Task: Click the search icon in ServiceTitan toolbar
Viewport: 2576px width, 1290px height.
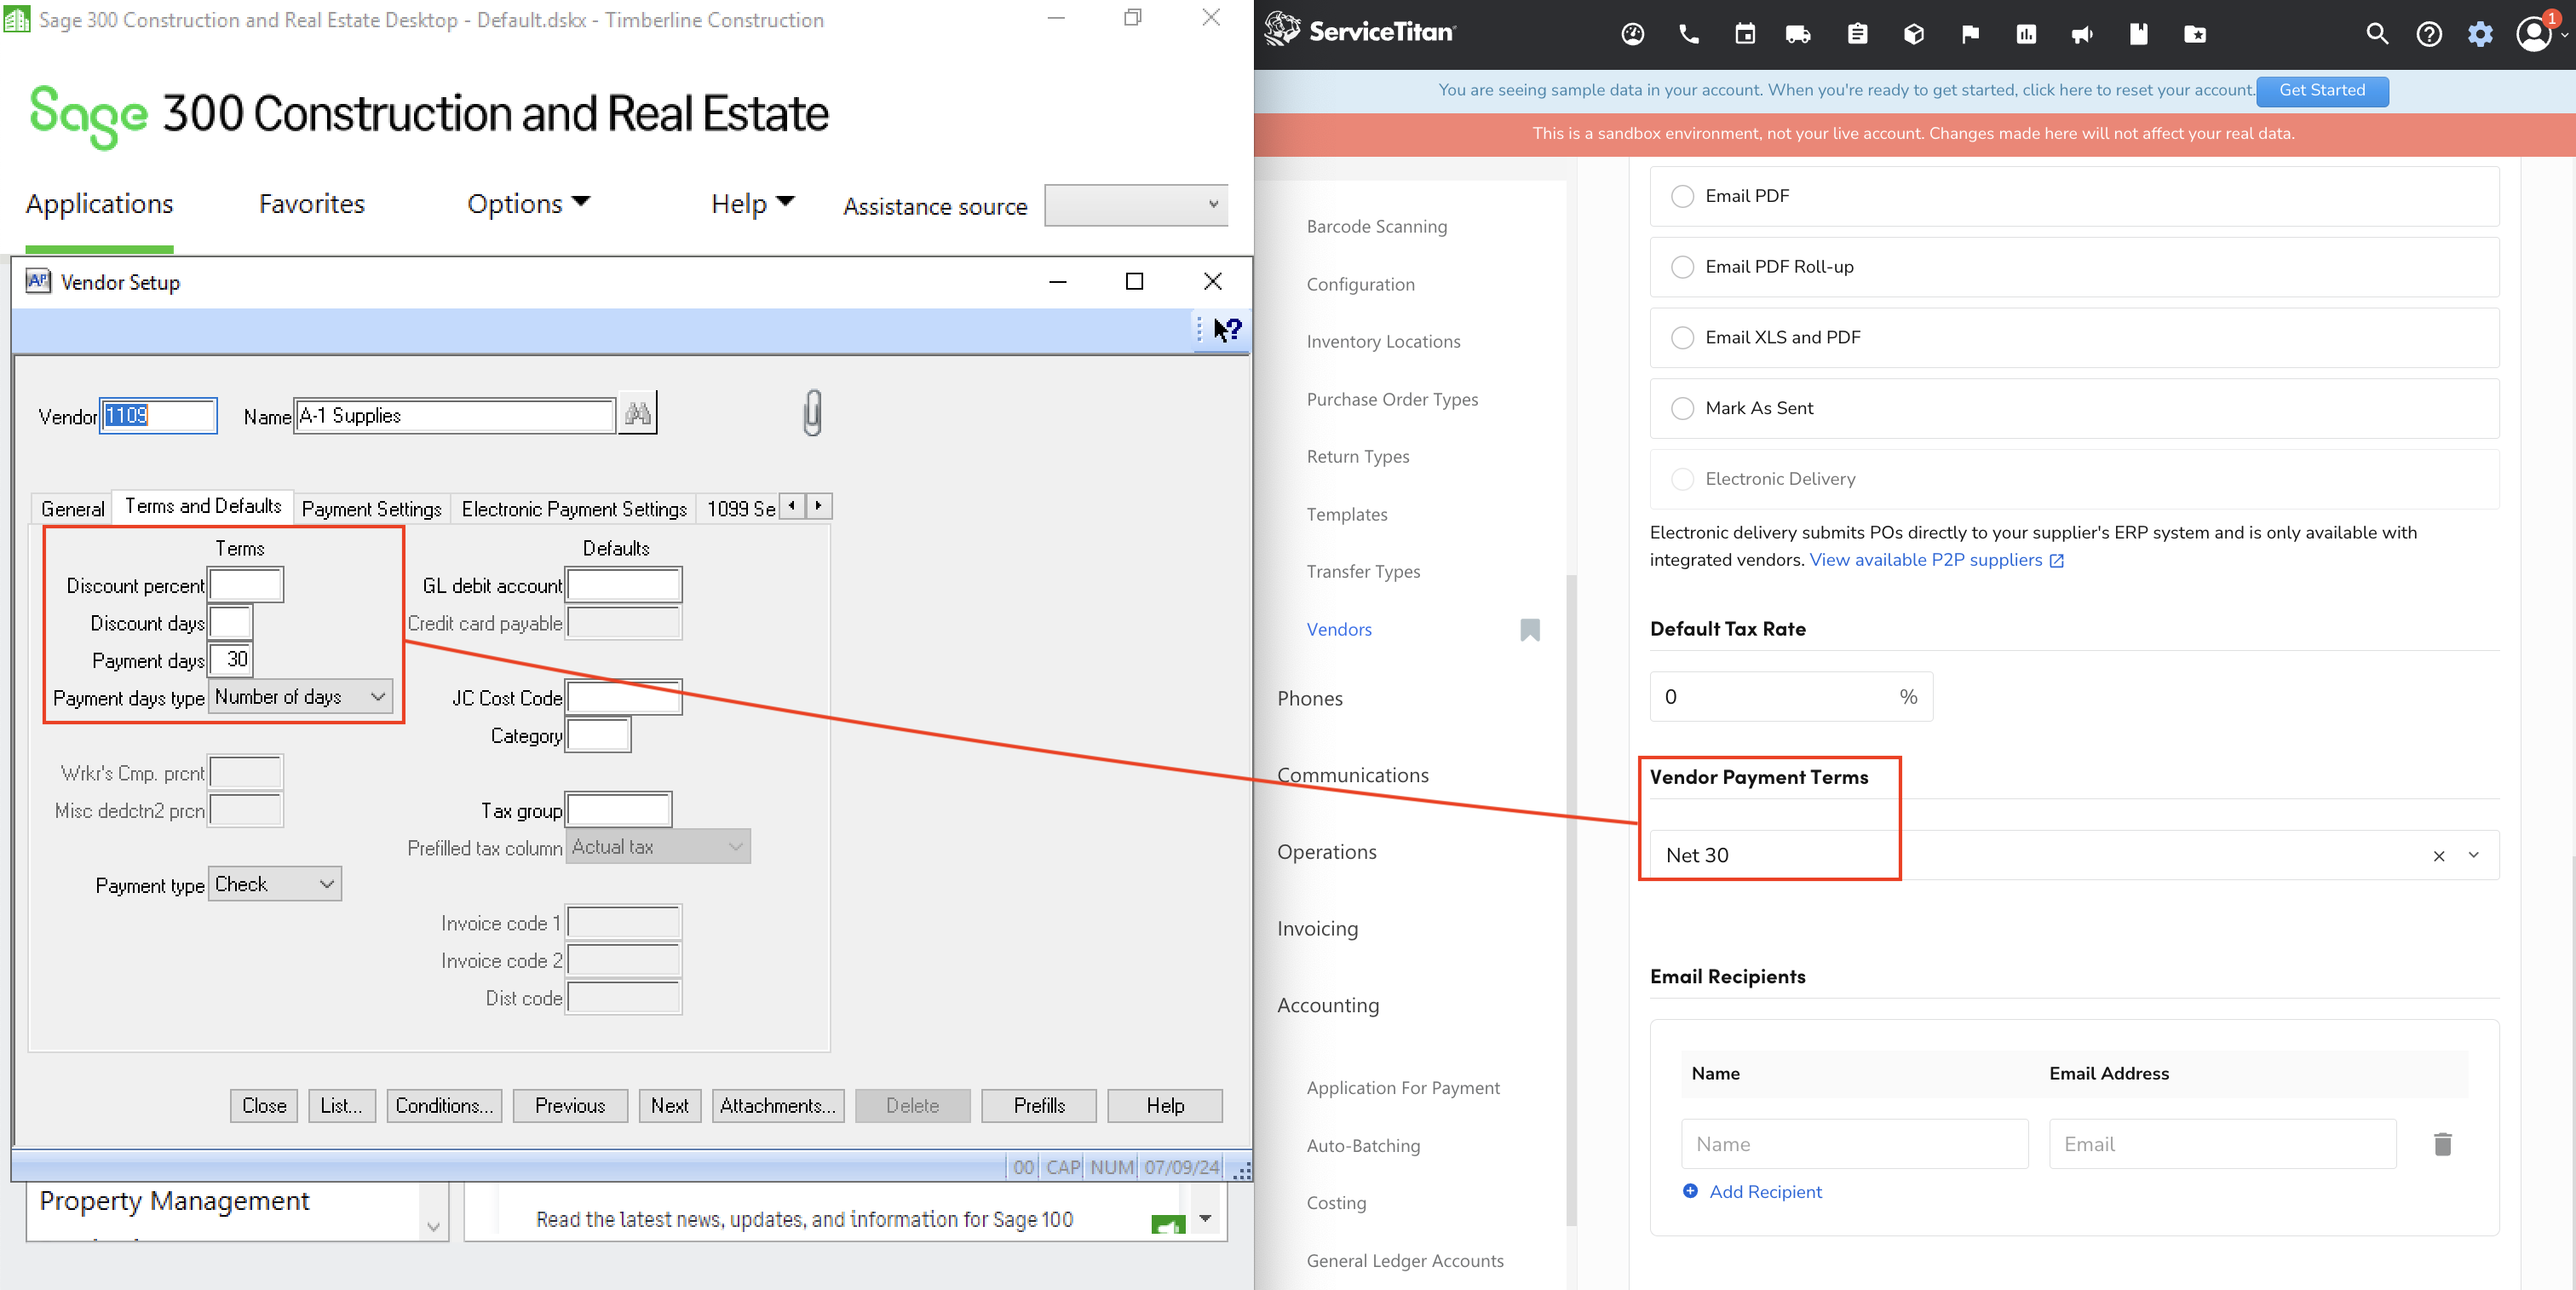Action: tap(2377, 32)
